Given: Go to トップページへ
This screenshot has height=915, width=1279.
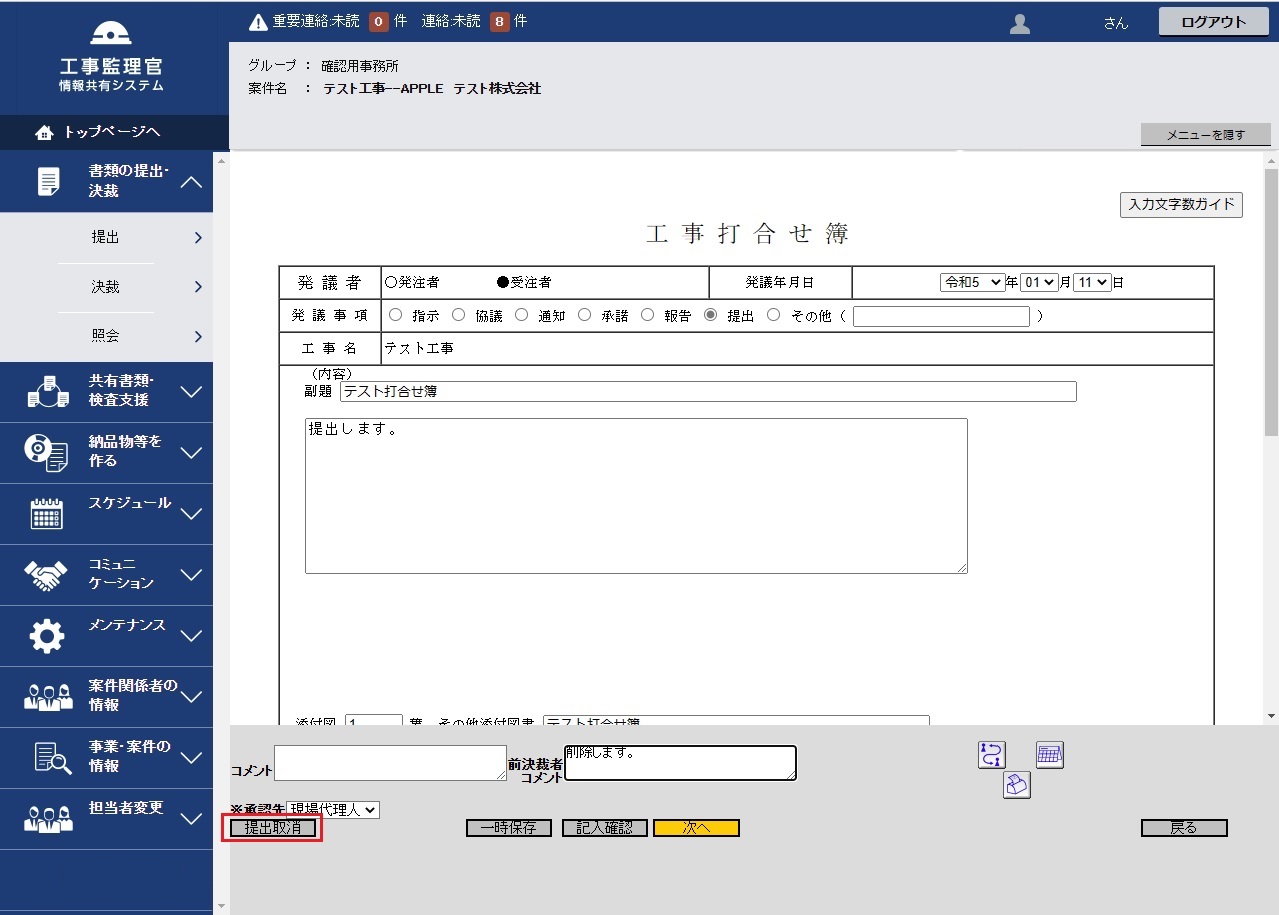Looking at the screenshot, I should (x=112, y=132).
